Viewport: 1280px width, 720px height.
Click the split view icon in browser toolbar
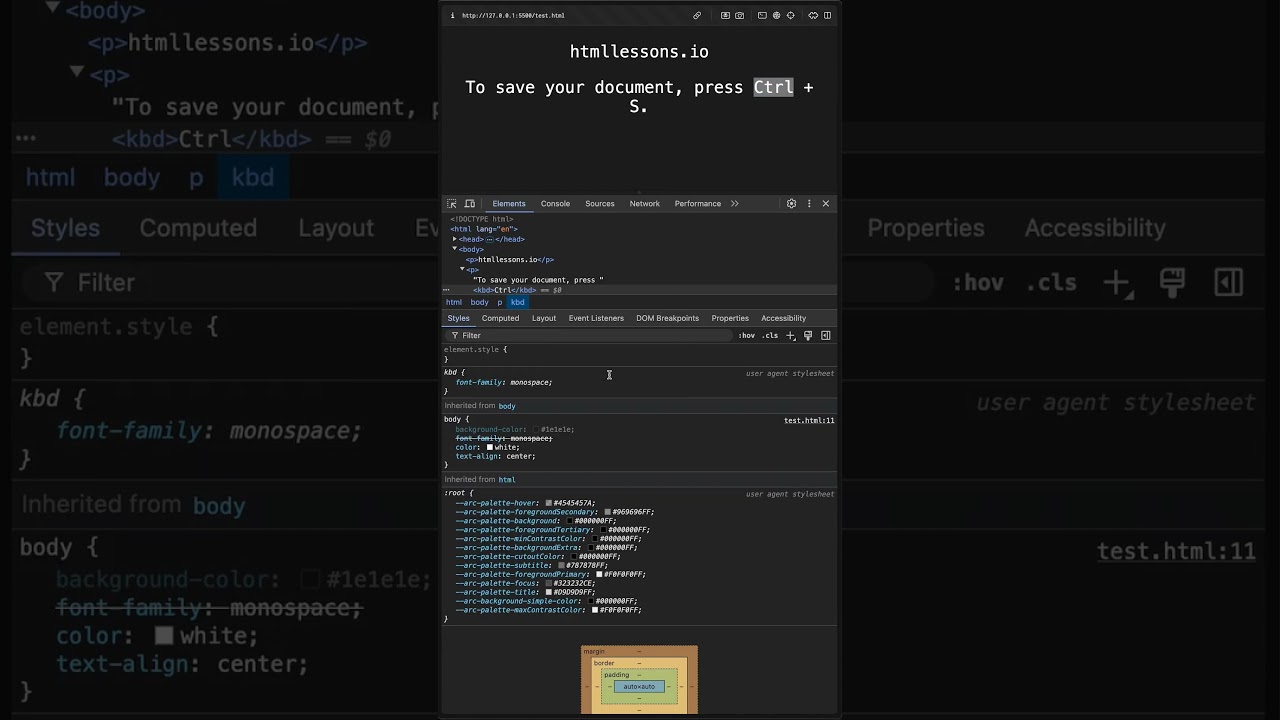pyautogui.click(x=827, y=16)
